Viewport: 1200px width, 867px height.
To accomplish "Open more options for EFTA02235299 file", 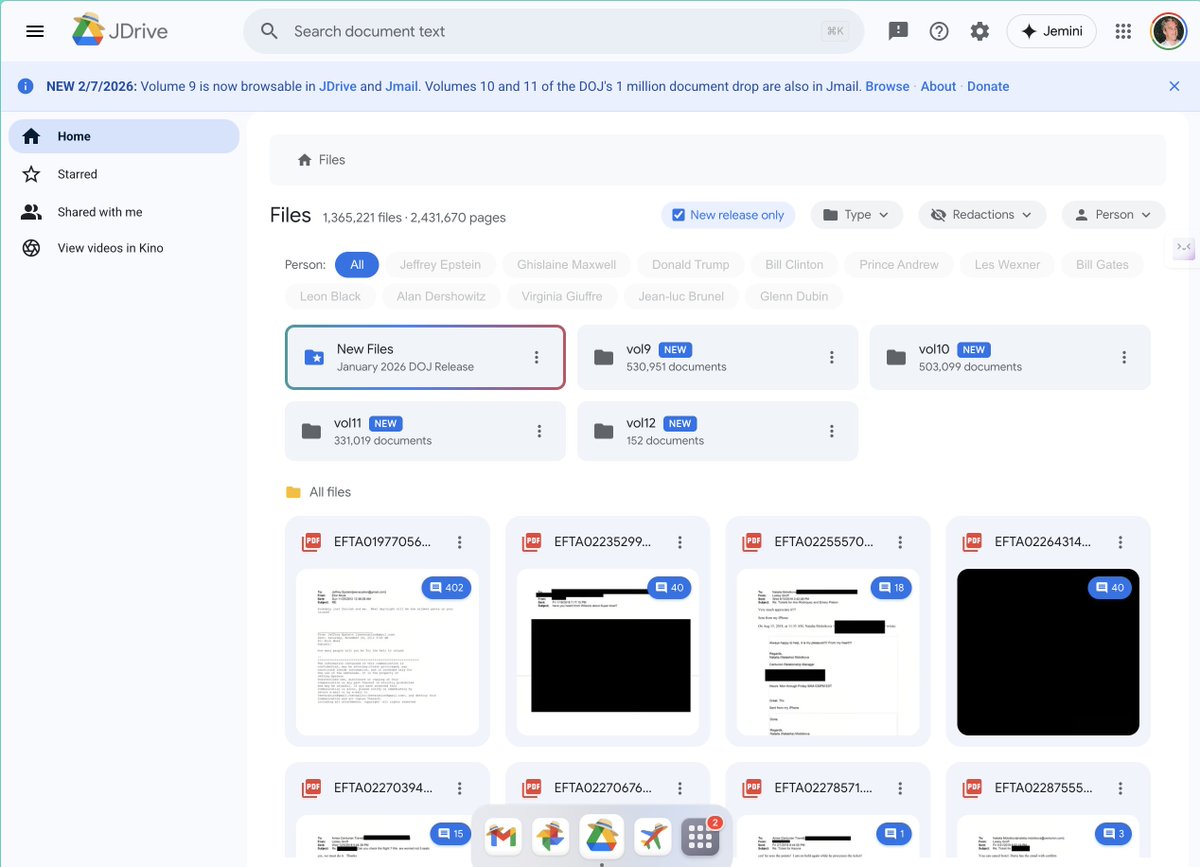I will [680, 542].
